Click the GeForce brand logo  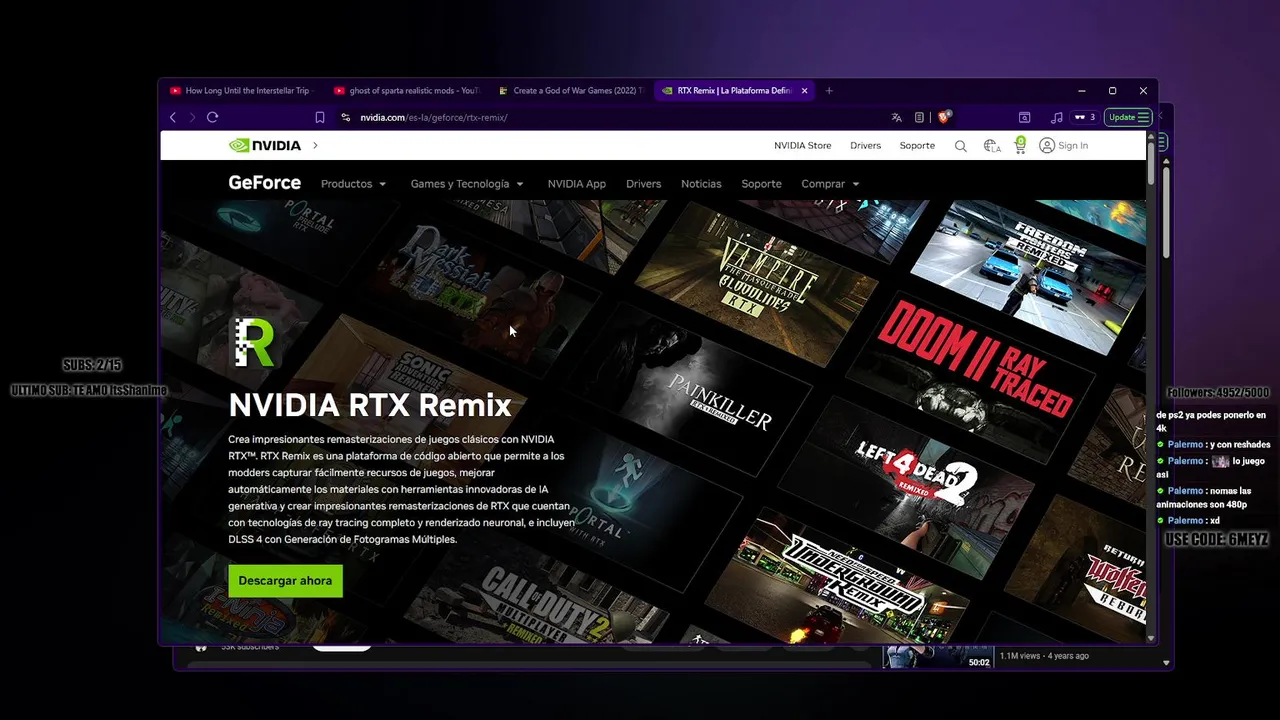tap(264, 183)
